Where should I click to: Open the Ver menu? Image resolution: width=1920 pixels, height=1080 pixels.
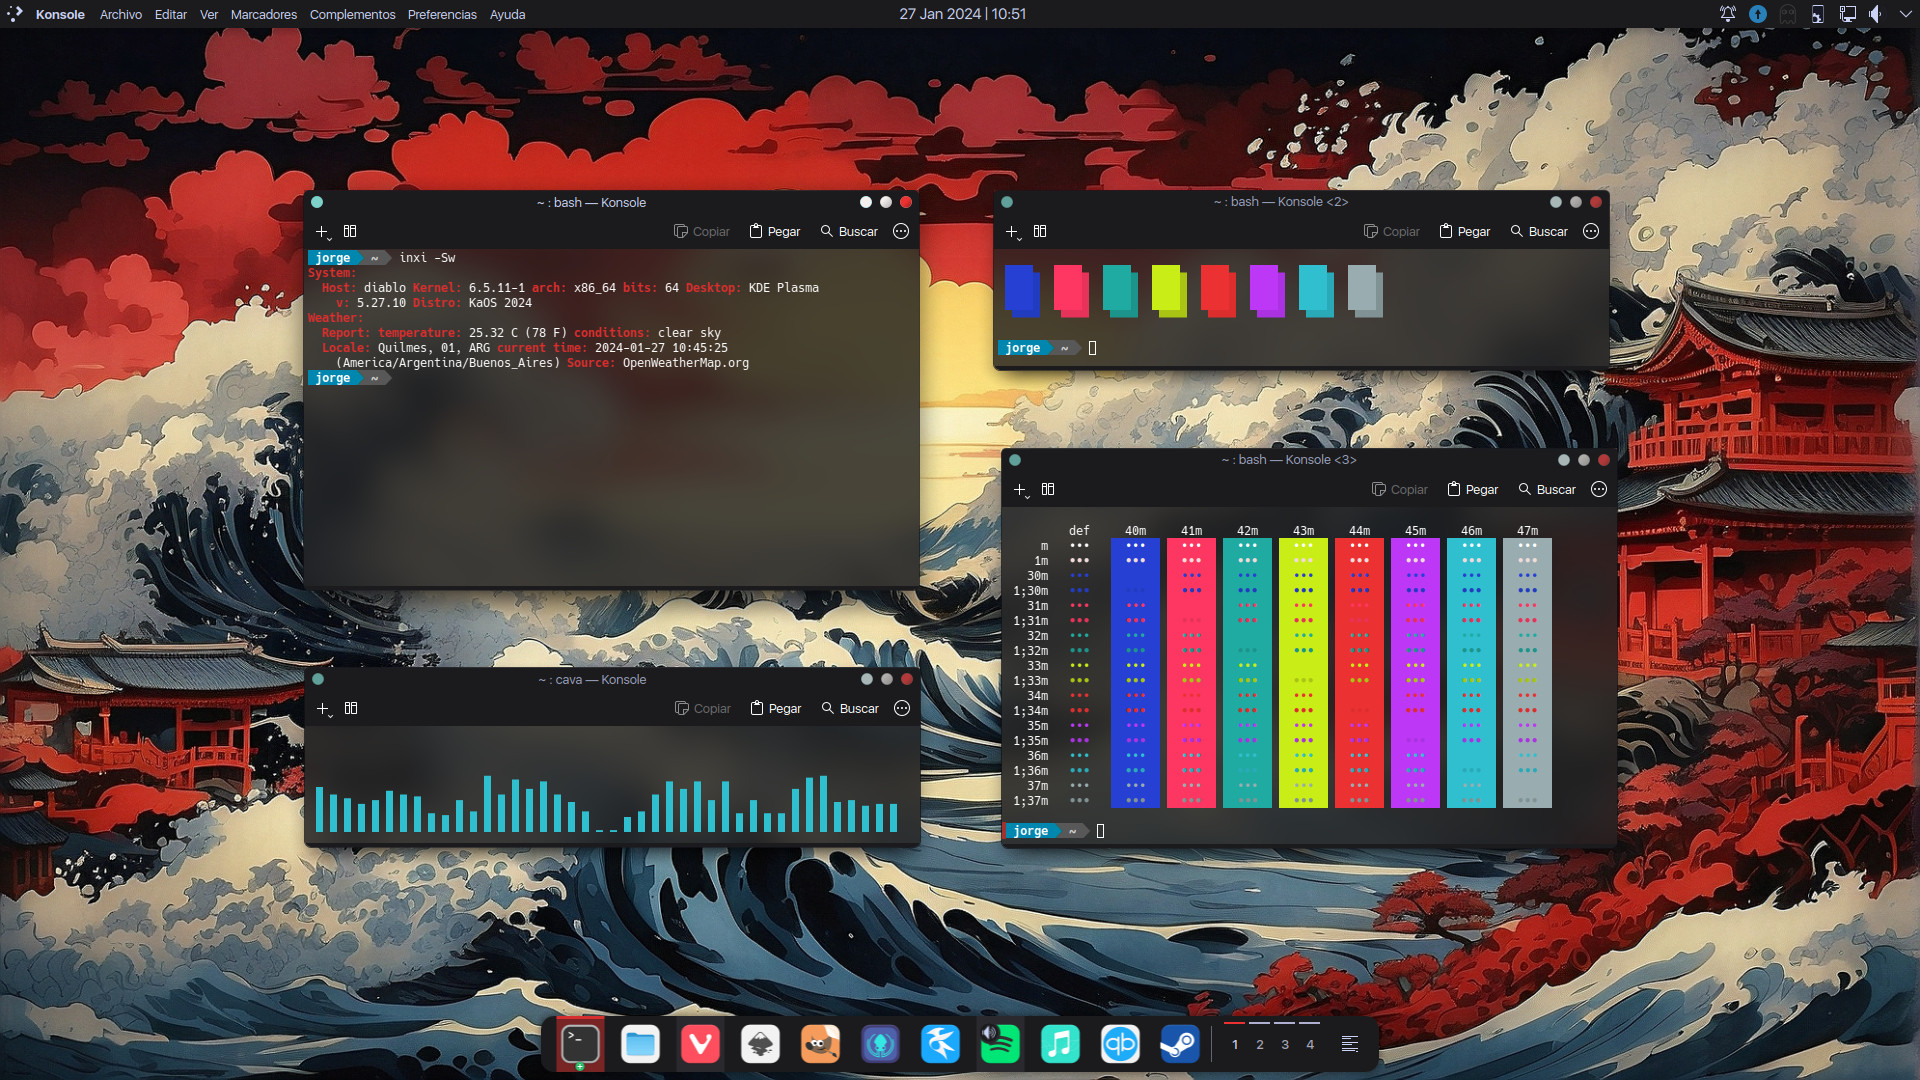tap(208, 14)
